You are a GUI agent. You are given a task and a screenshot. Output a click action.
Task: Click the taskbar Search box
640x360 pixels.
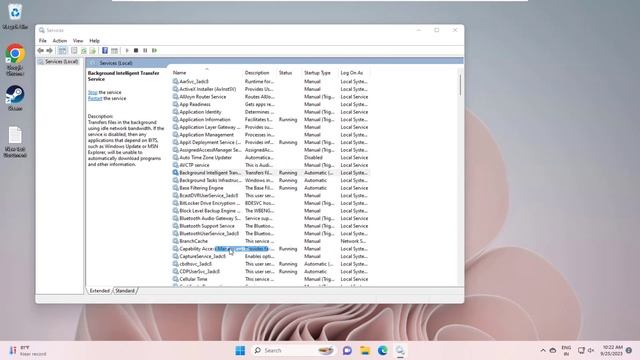(x=293, y=351)
